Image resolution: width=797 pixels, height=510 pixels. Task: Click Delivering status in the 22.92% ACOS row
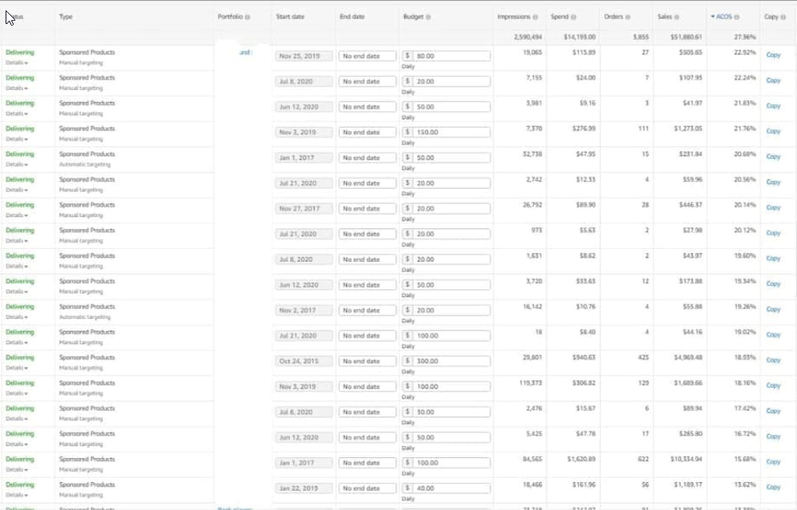(x=20, y=52)
